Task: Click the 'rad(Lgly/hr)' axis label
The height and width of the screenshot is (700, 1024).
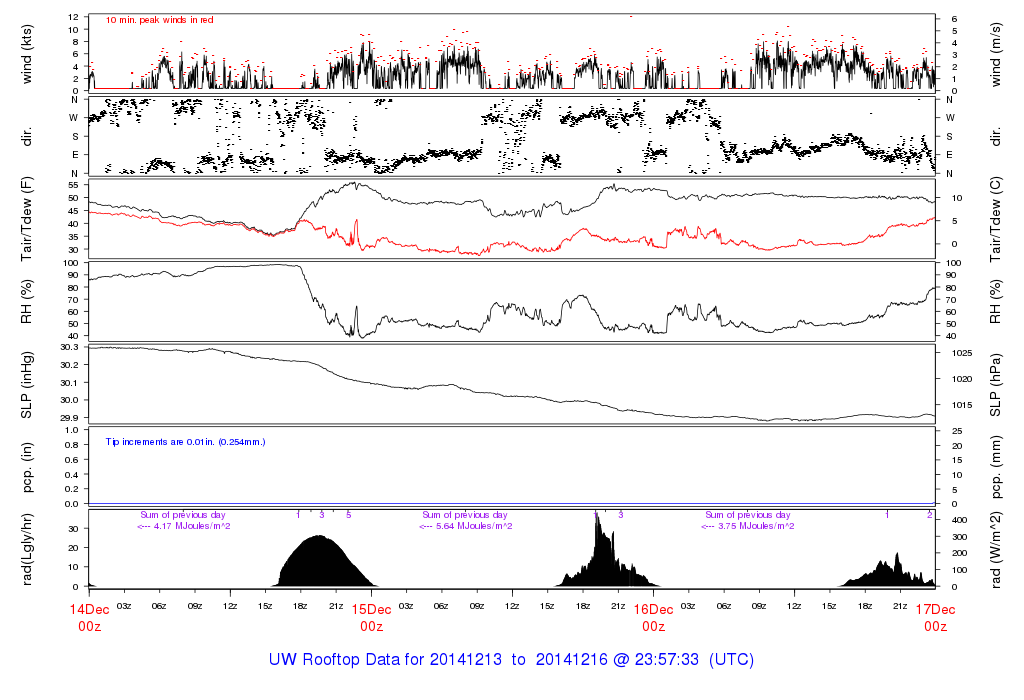Action: point(27,549)
